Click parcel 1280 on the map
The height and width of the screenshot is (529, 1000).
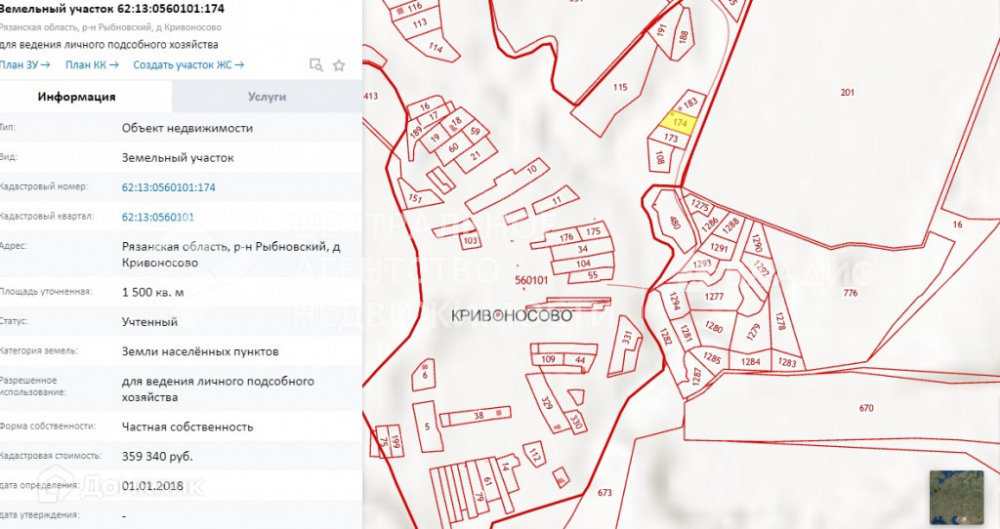[x=714, y=327]
